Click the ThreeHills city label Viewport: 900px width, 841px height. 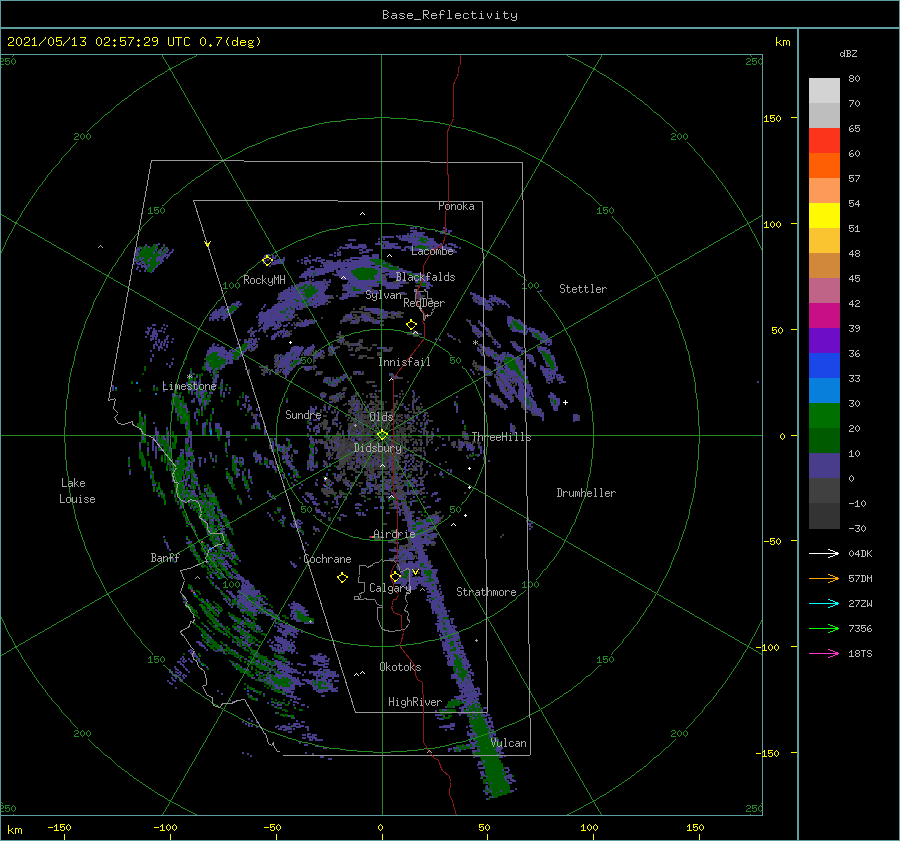[x=501, y=437]
